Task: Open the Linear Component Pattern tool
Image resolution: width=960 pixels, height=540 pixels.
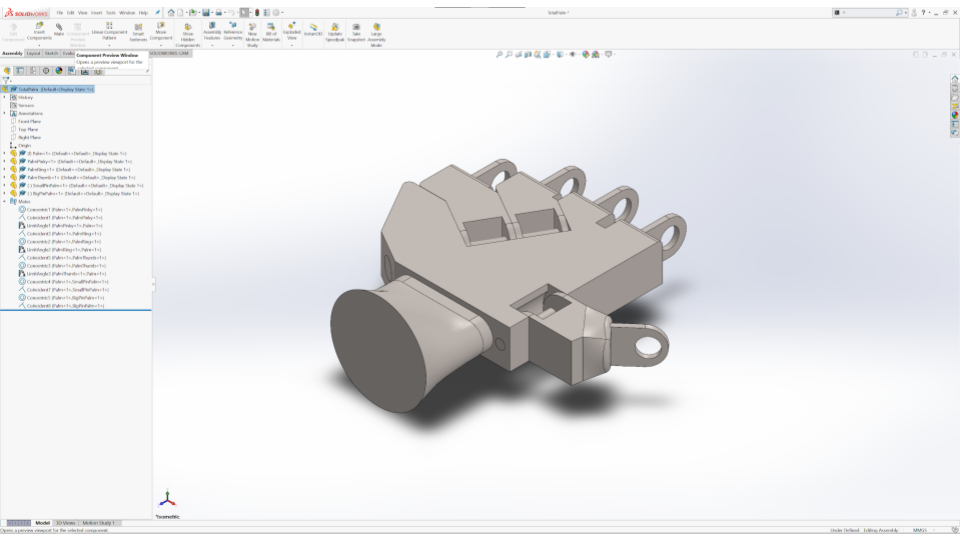Action: (109, 31)
